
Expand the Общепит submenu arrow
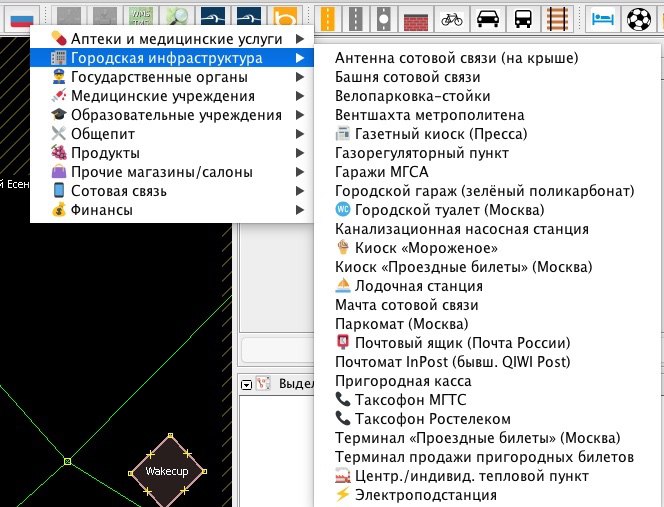pyautogui.click(x=300, y=134)
